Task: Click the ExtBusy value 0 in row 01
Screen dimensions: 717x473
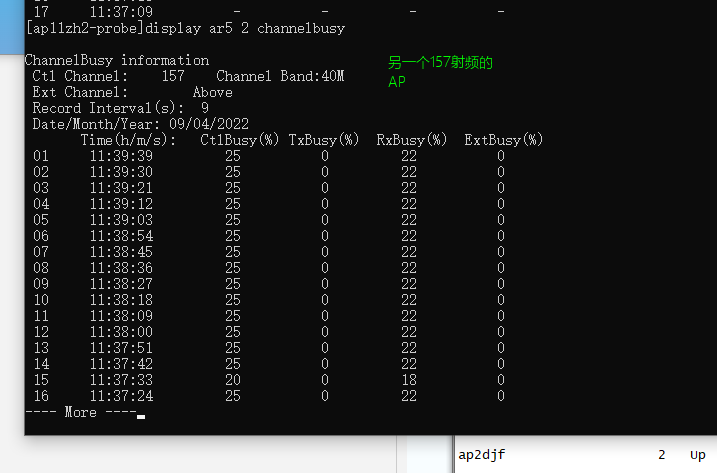Action: click(x=501, y=156)
